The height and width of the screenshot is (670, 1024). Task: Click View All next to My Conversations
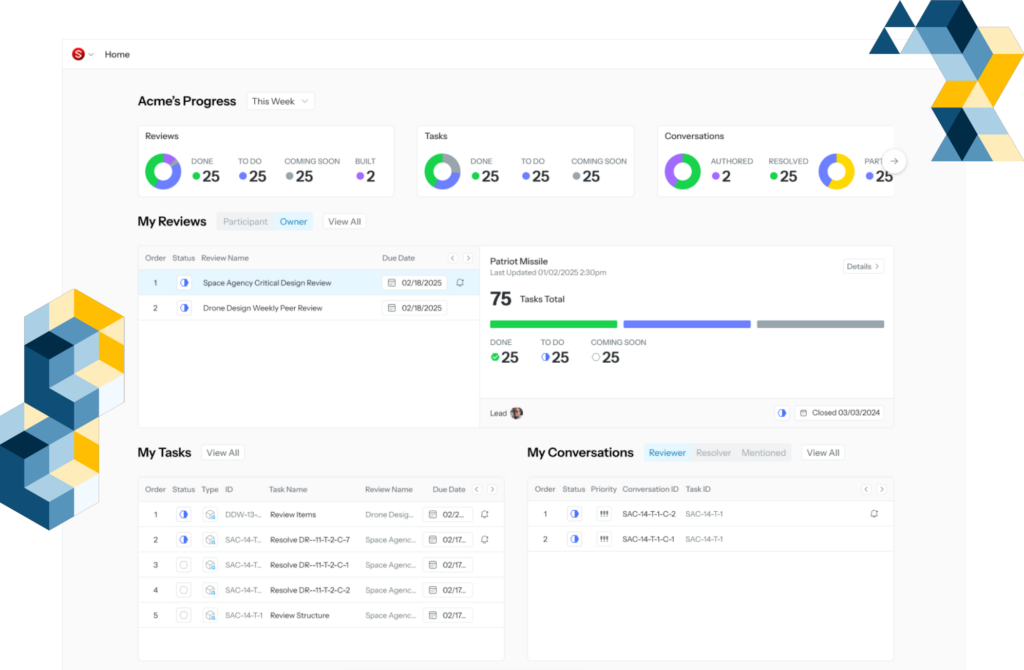pyautogui.click(x=823, y=453)
